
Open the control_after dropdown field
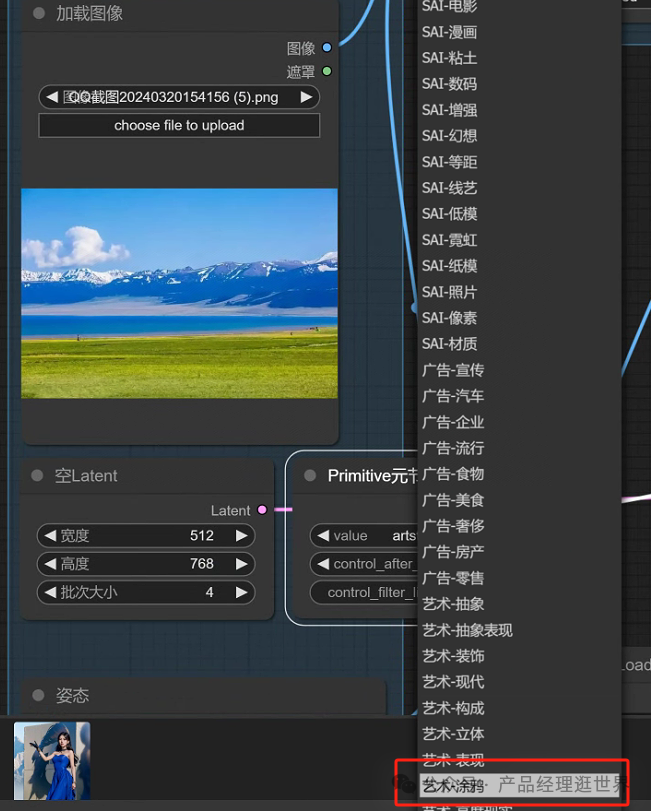364,564
